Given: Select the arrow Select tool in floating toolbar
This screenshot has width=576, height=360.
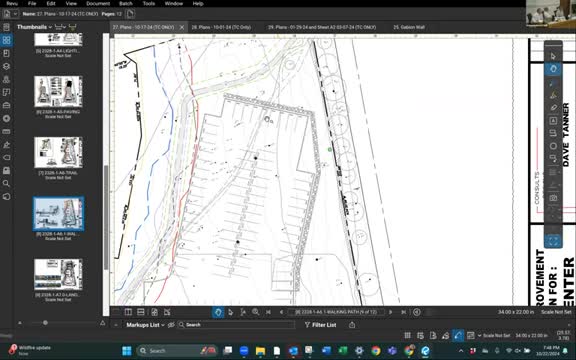Looking at the screenshot, I should click(553, 56).
